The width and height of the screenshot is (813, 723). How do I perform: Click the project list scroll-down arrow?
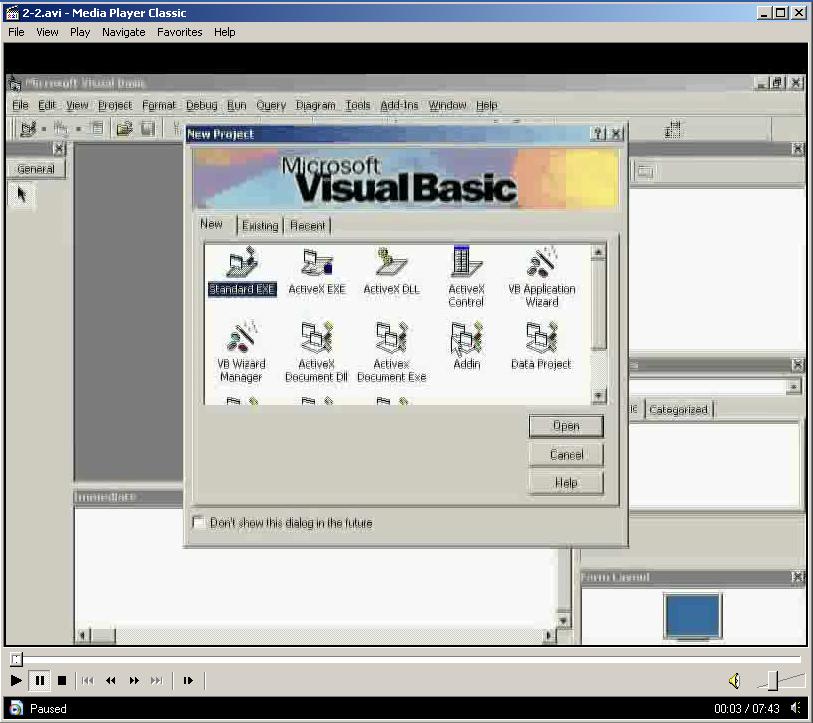(x=598, y=397)
